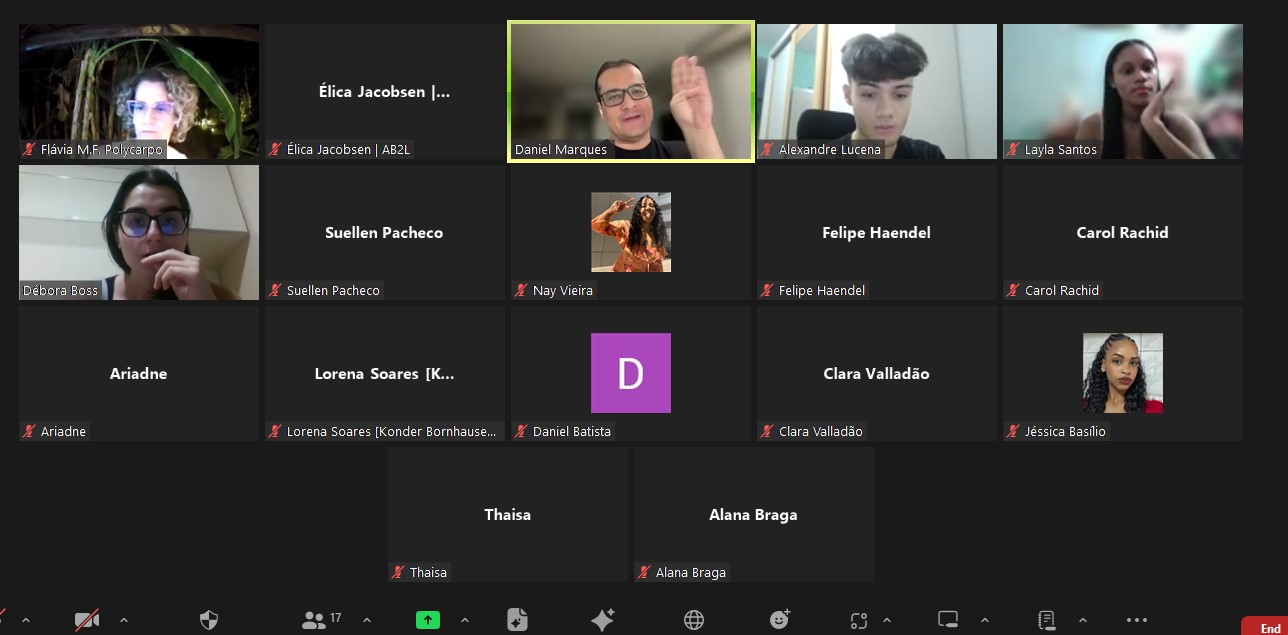Expand chevron beside capture-frame icon
1288x635 pixels.
click(887, 620)
